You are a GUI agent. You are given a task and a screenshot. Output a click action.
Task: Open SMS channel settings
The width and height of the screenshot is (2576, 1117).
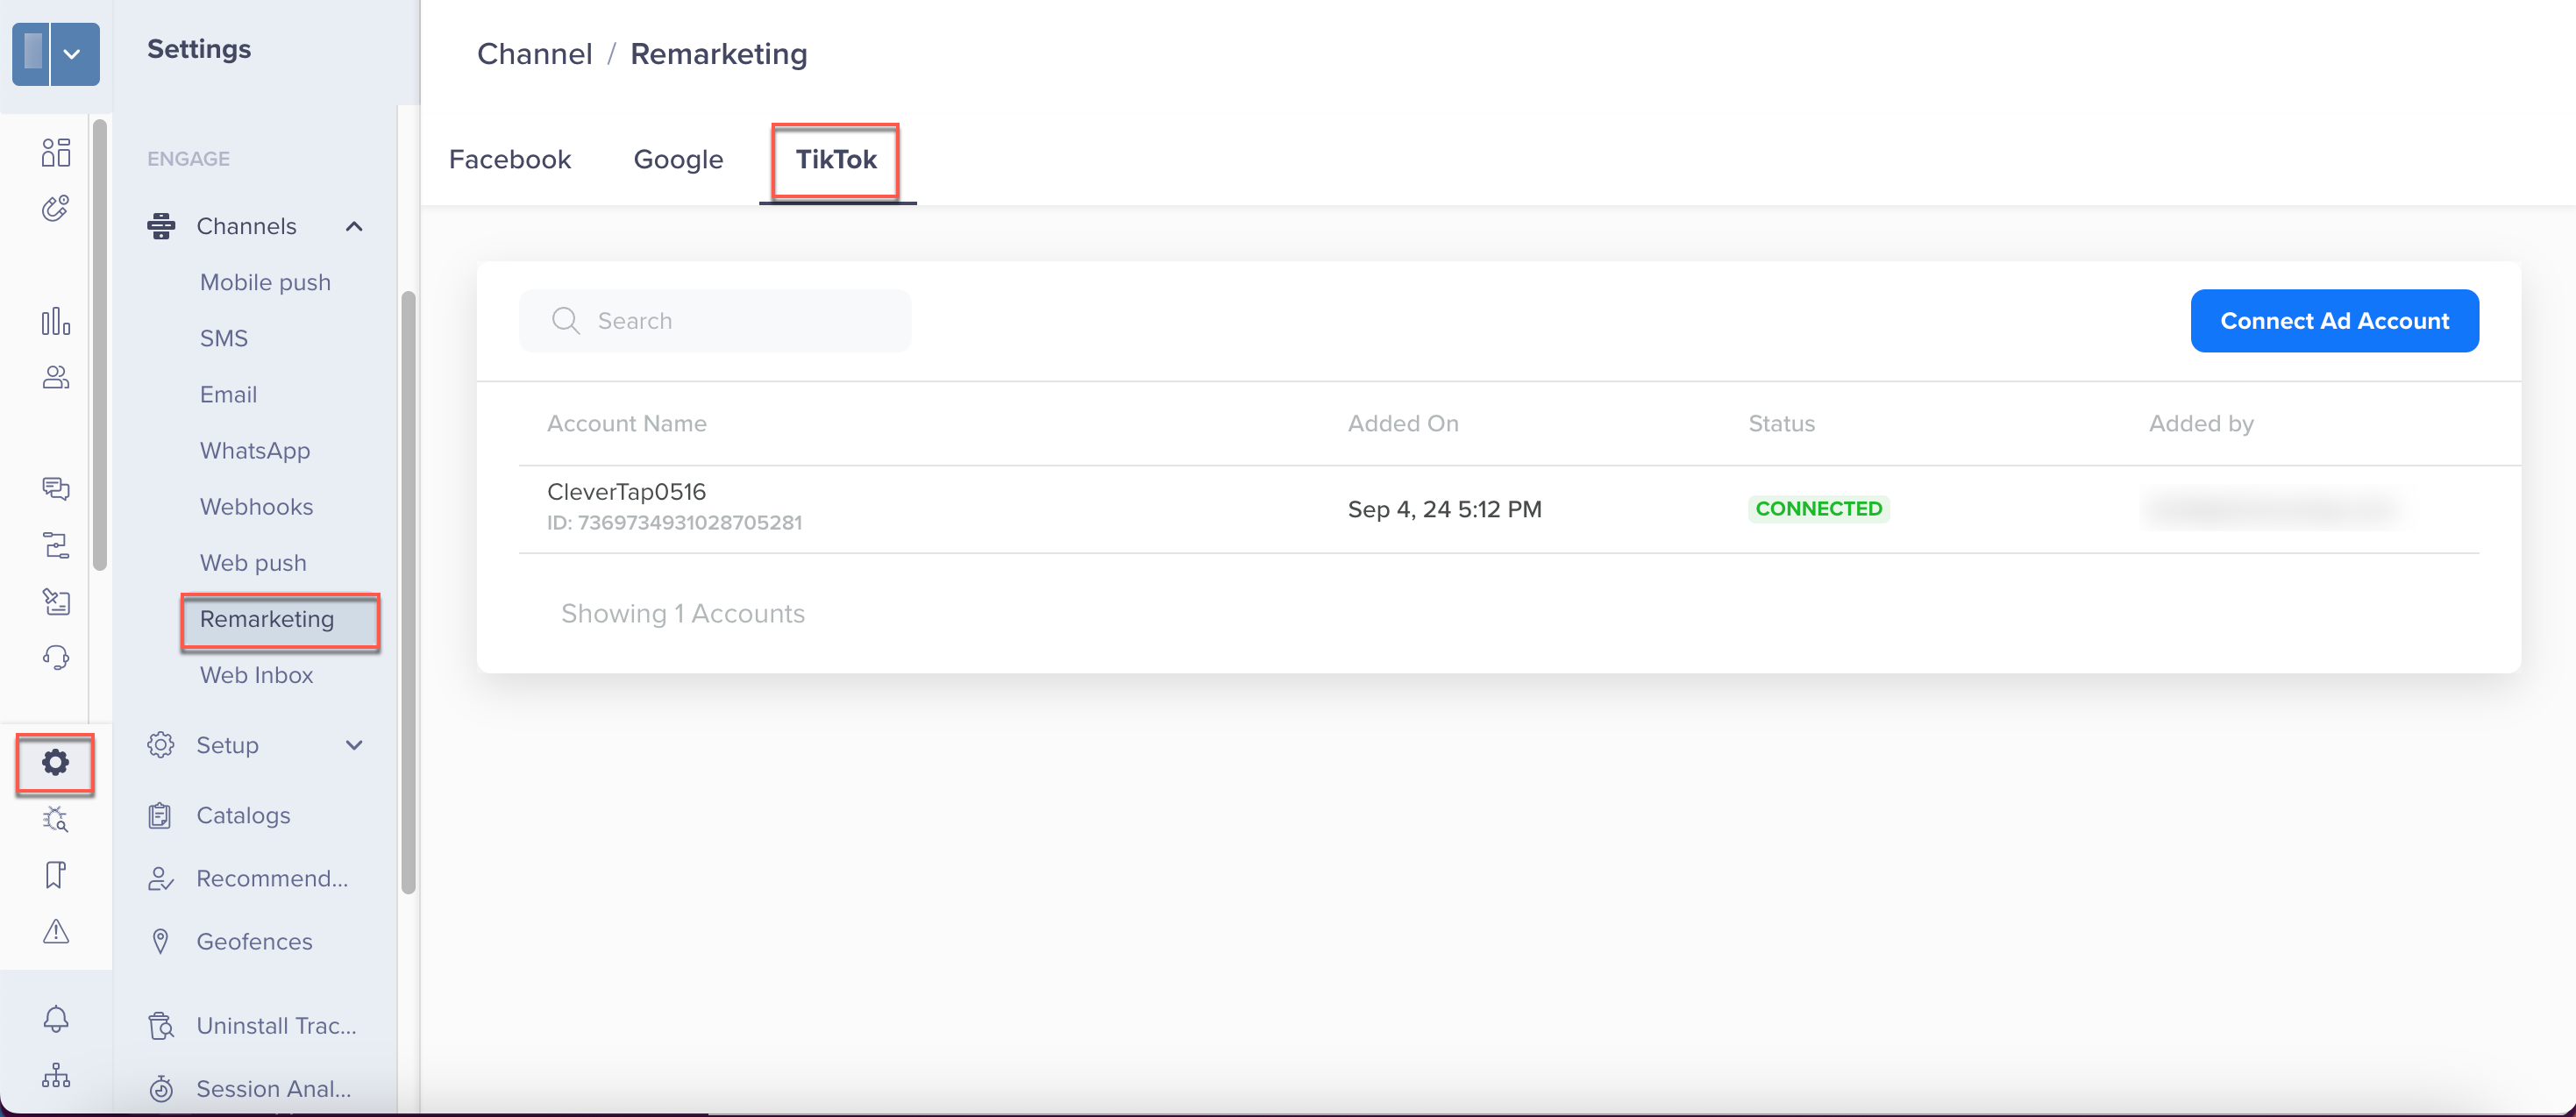point(224,338)
